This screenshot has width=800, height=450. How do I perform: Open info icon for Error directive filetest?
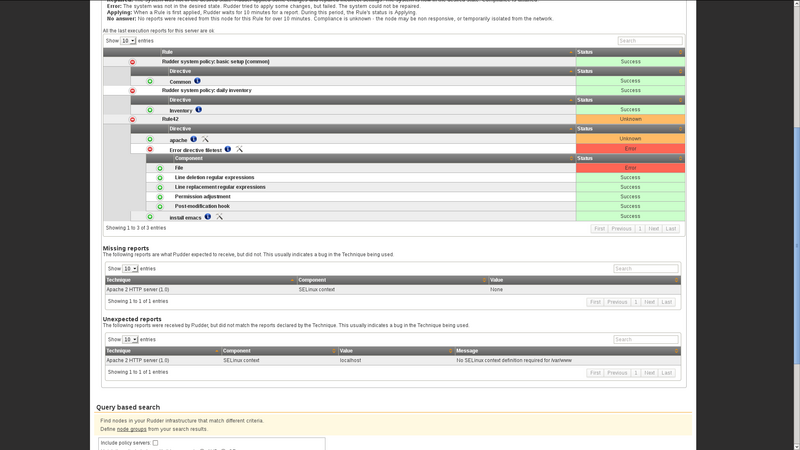[228, 149]
